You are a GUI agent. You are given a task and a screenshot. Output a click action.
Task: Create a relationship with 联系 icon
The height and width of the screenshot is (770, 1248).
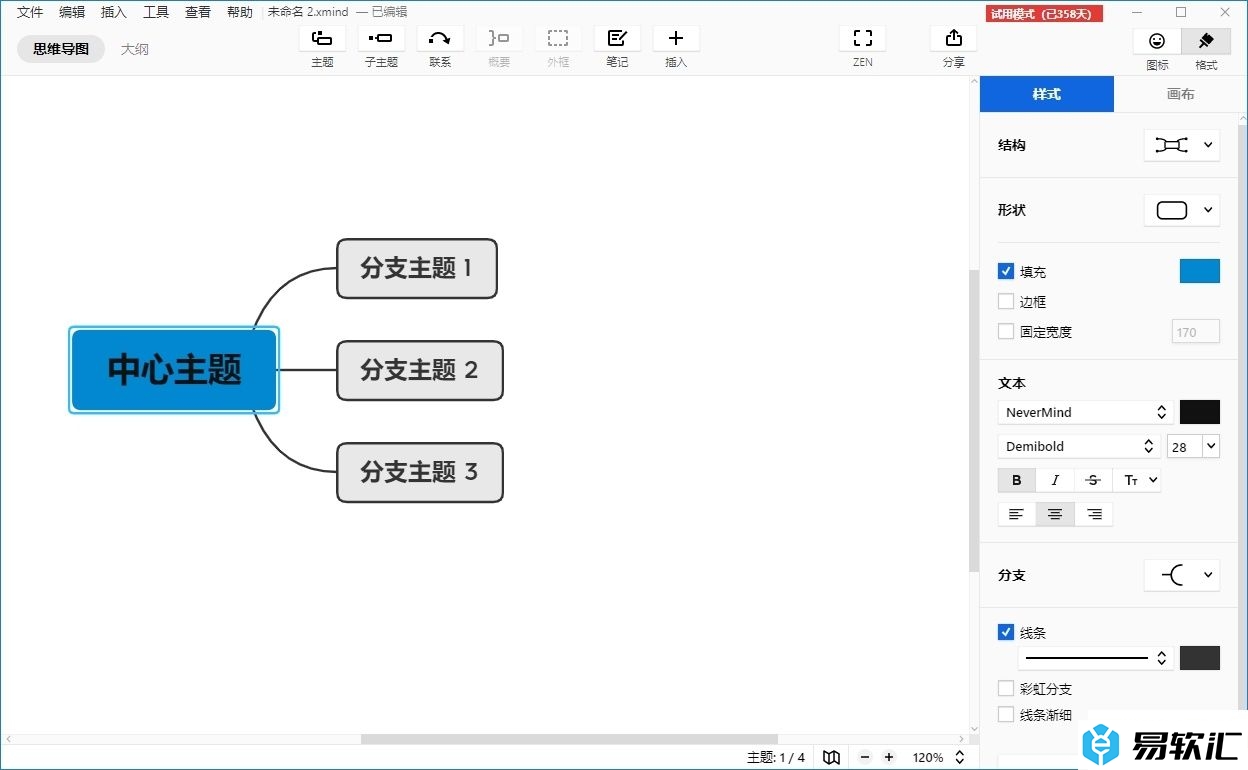[440, 39]
